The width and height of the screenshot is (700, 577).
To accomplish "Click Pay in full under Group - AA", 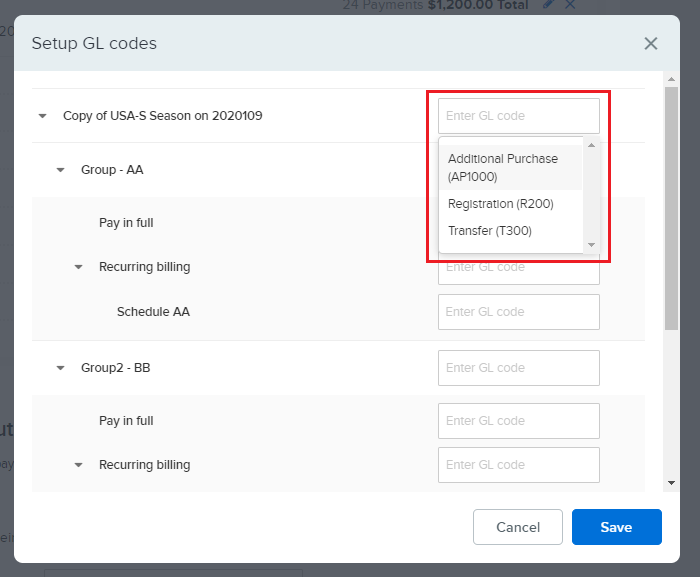I will [x=126, y=223].
